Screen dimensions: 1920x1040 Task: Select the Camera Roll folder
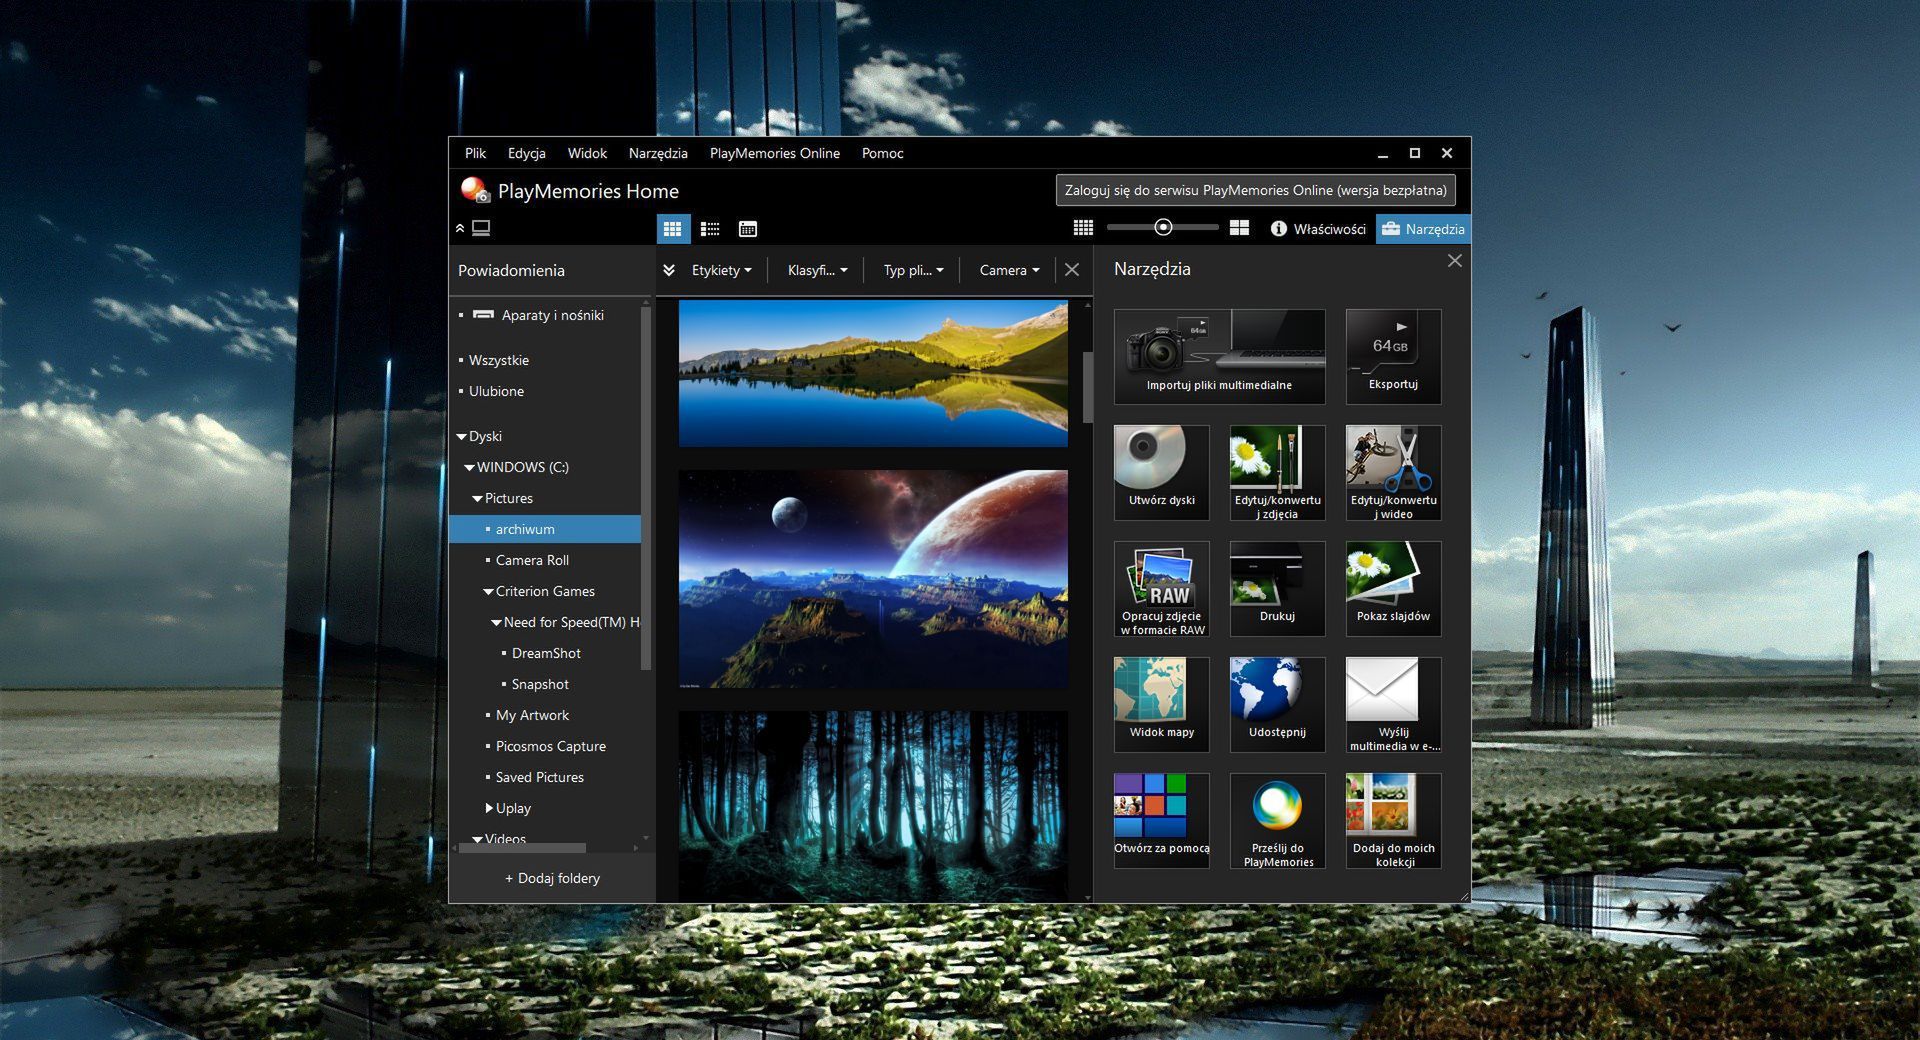tap(545, 560)
